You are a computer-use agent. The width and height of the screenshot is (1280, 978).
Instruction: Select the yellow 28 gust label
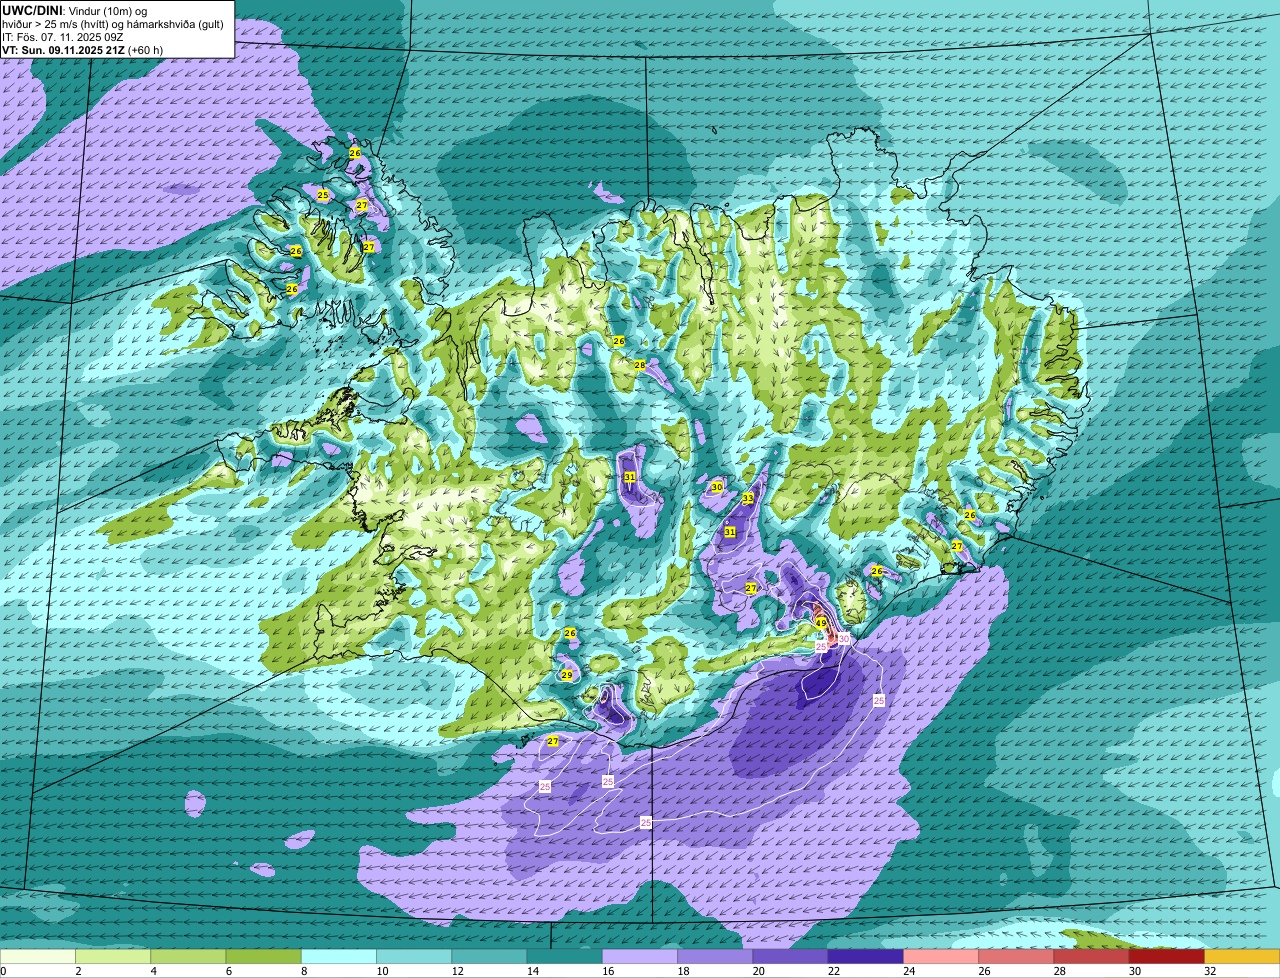[x=640, y=365]
